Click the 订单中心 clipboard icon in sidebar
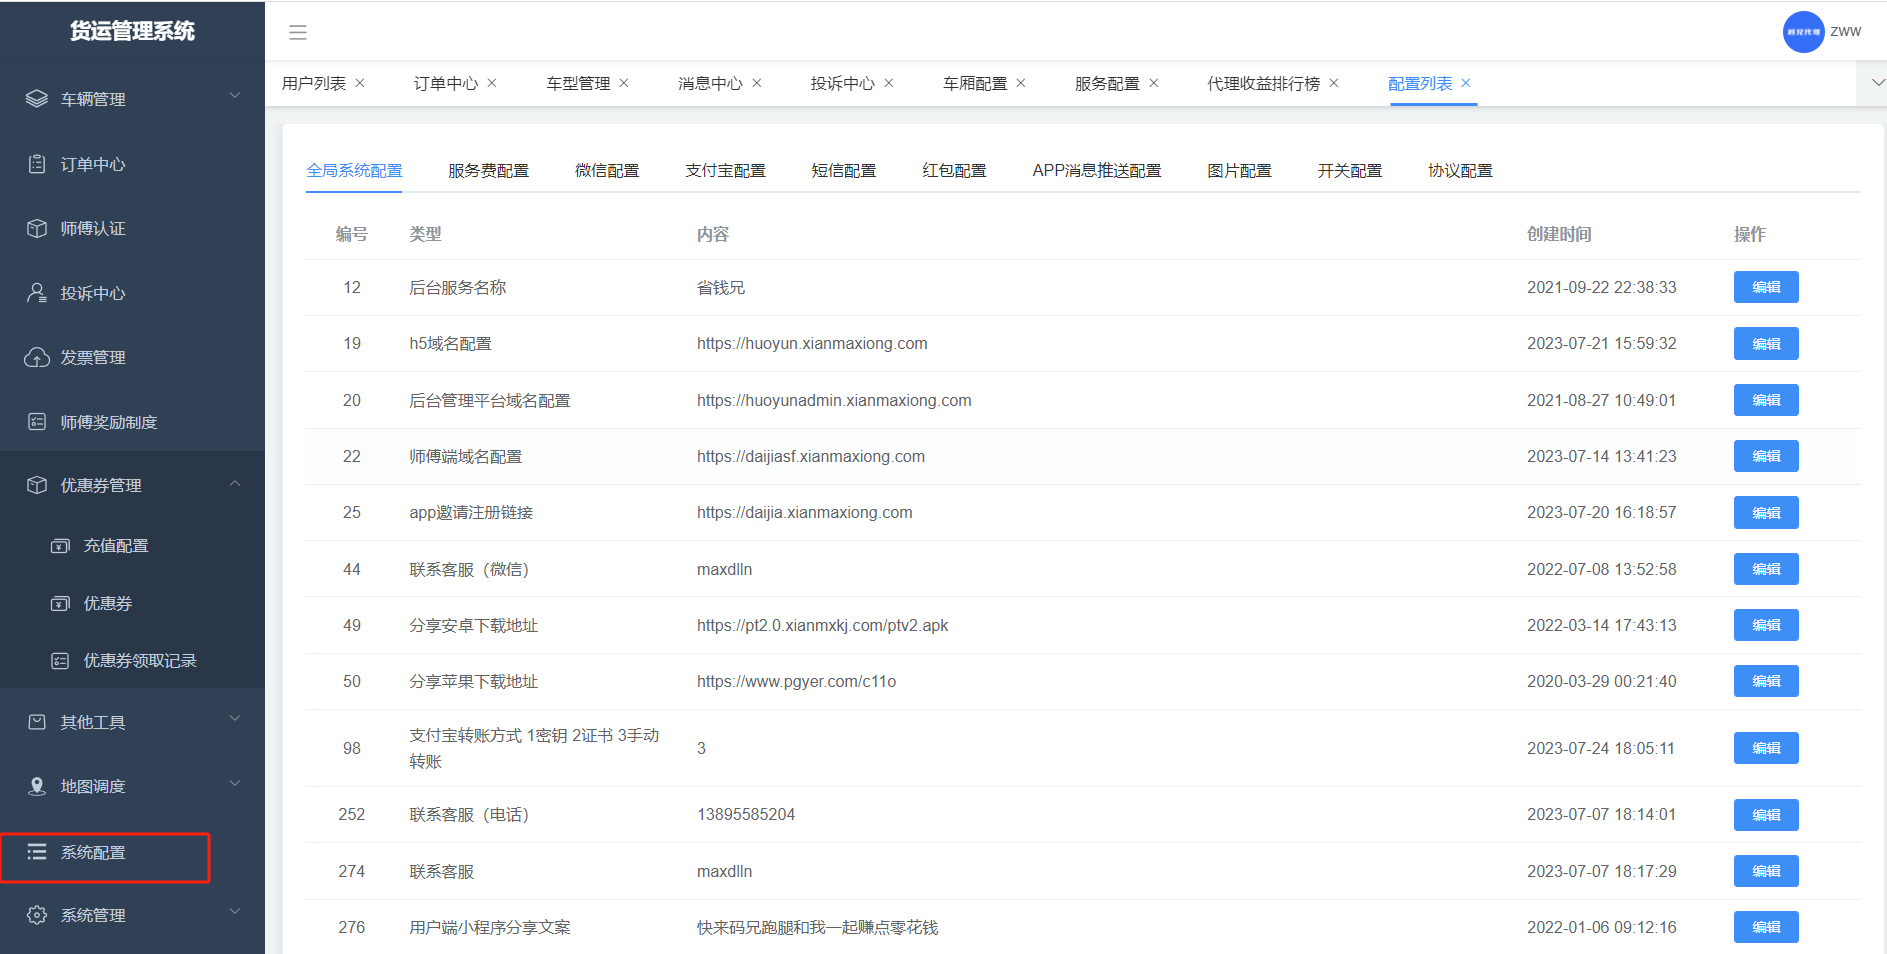 tap(37, 164)
